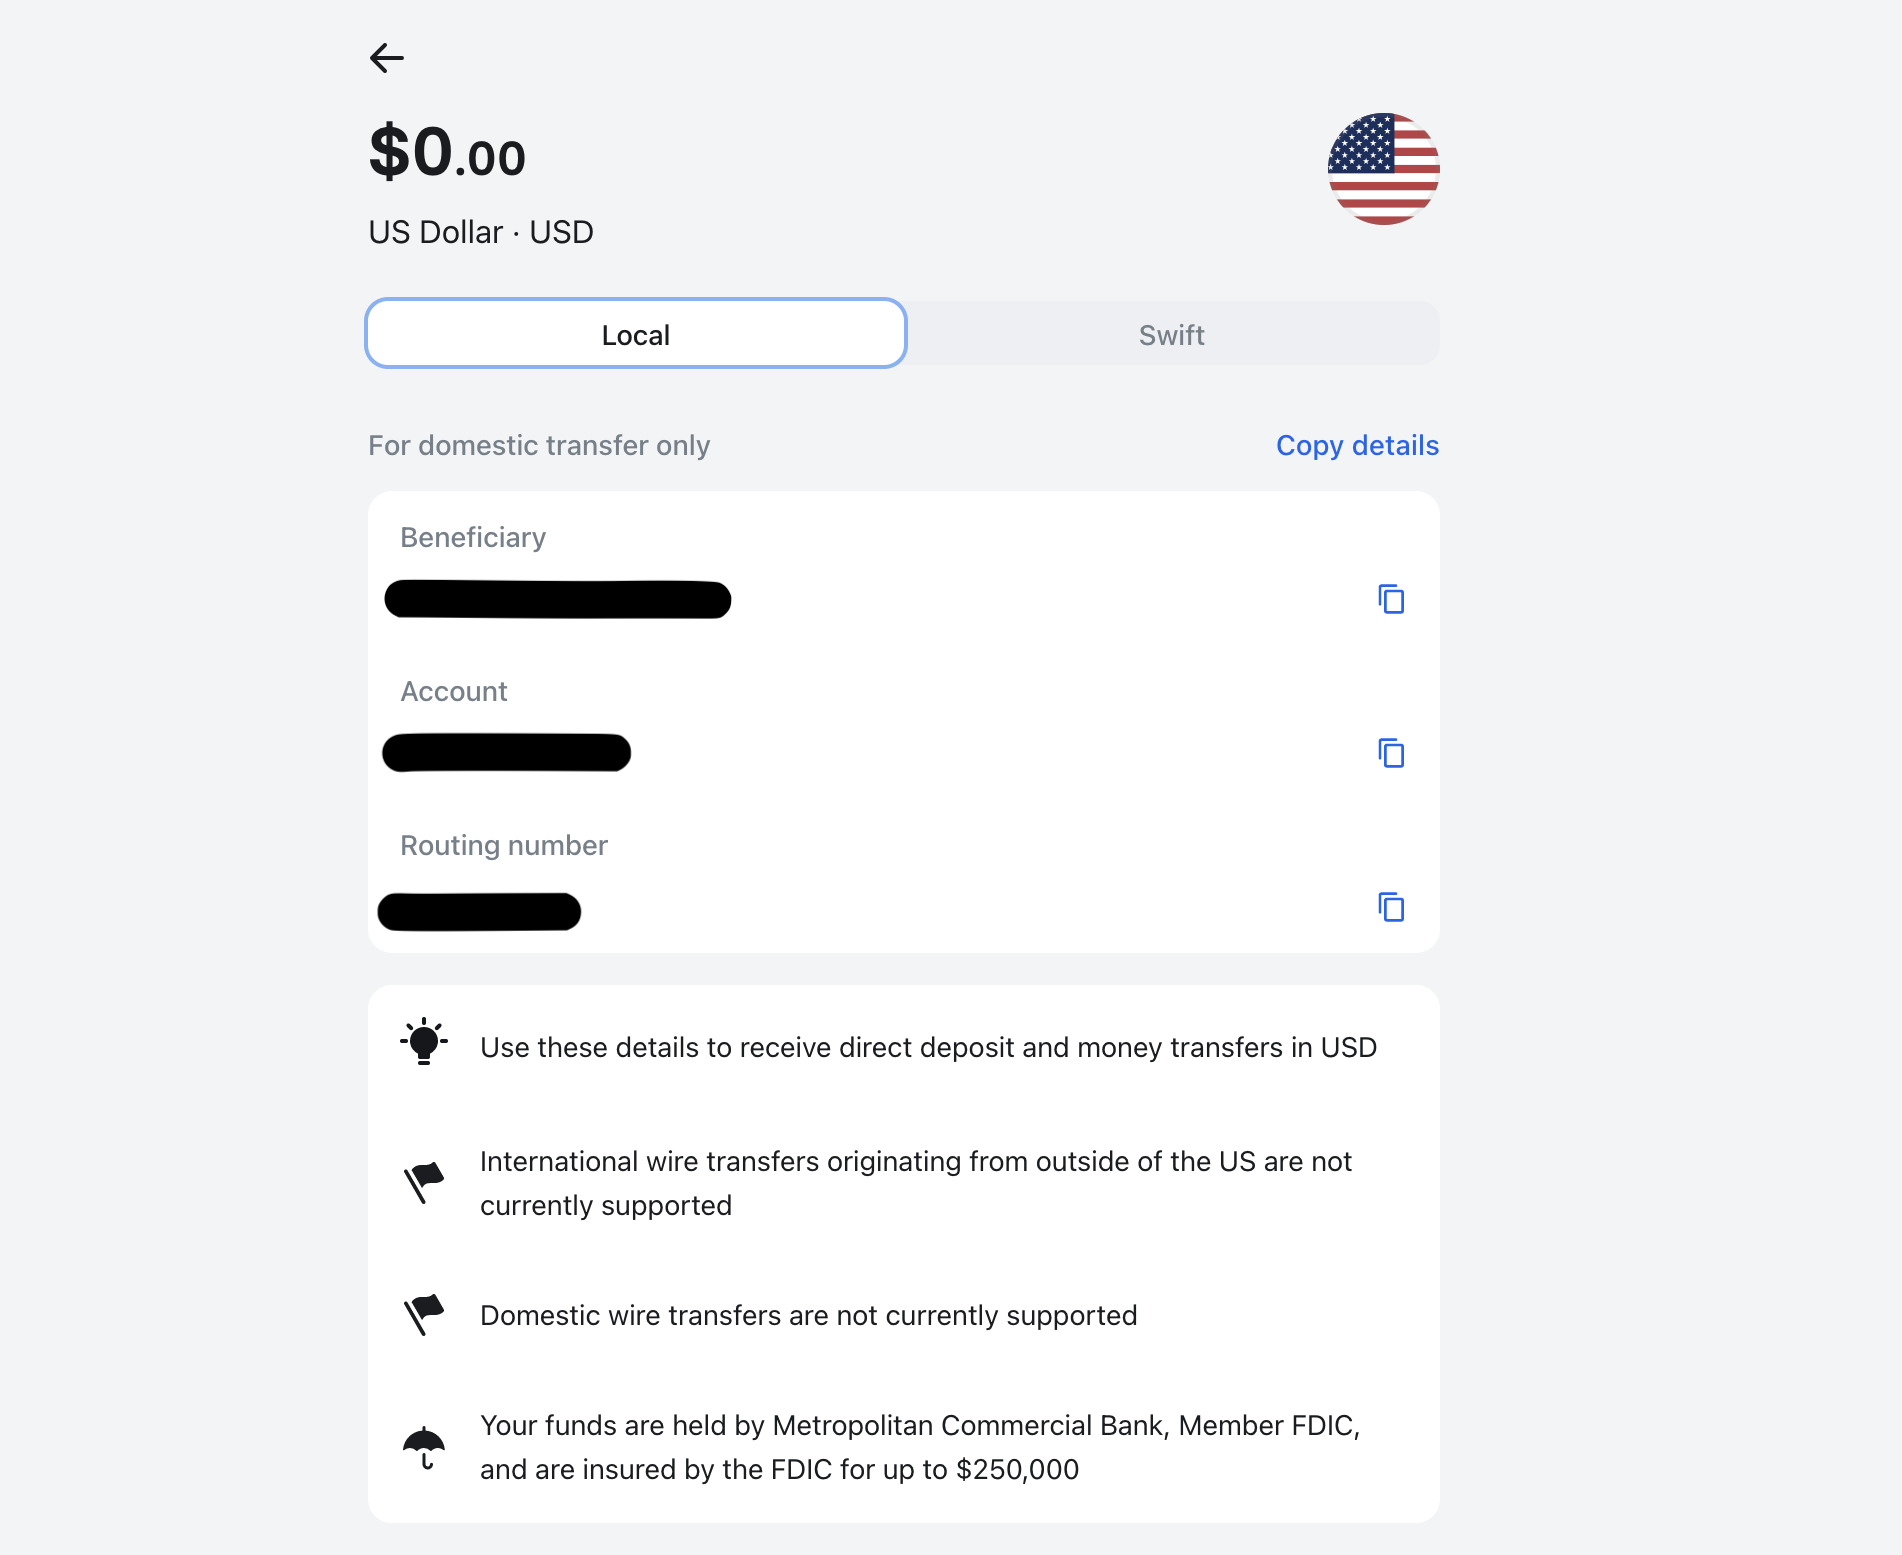Screen dimensions: 1902x1555
Task: Click the flag icon beside international wire notice
Action: 424,1182
